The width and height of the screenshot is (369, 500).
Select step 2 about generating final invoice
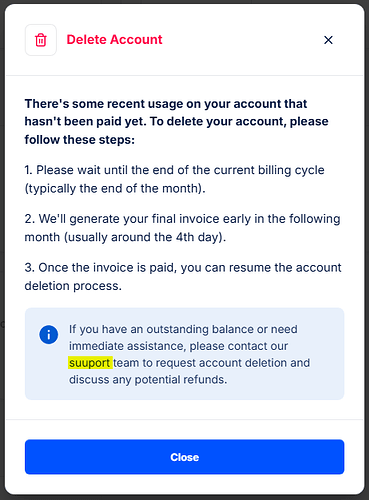point(182,228)
